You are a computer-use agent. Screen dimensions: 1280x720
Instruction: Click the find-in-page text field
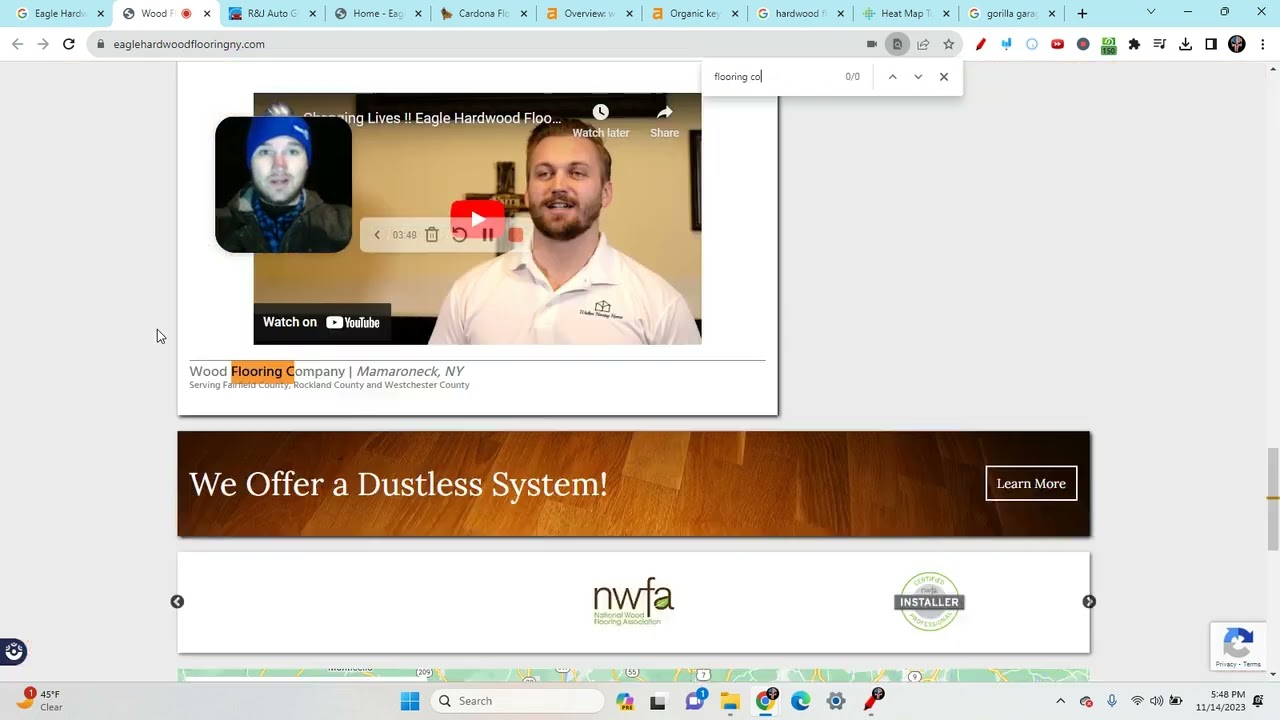point(774,77)
